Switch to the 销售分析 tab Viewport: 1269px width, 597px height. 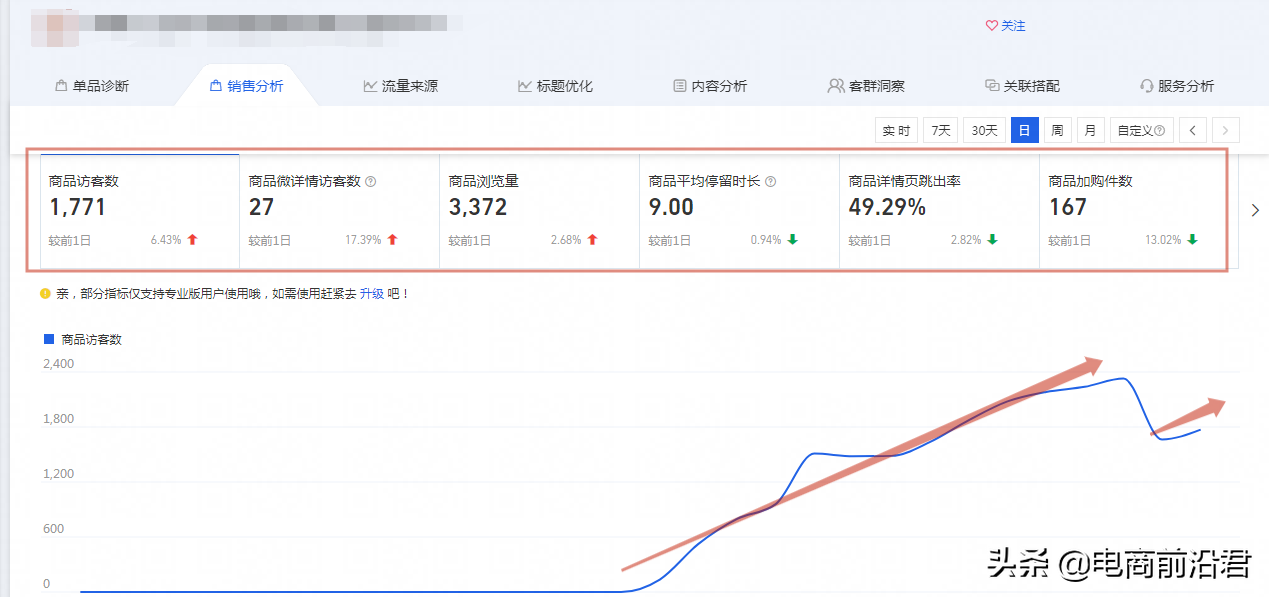tap(246, 86)
